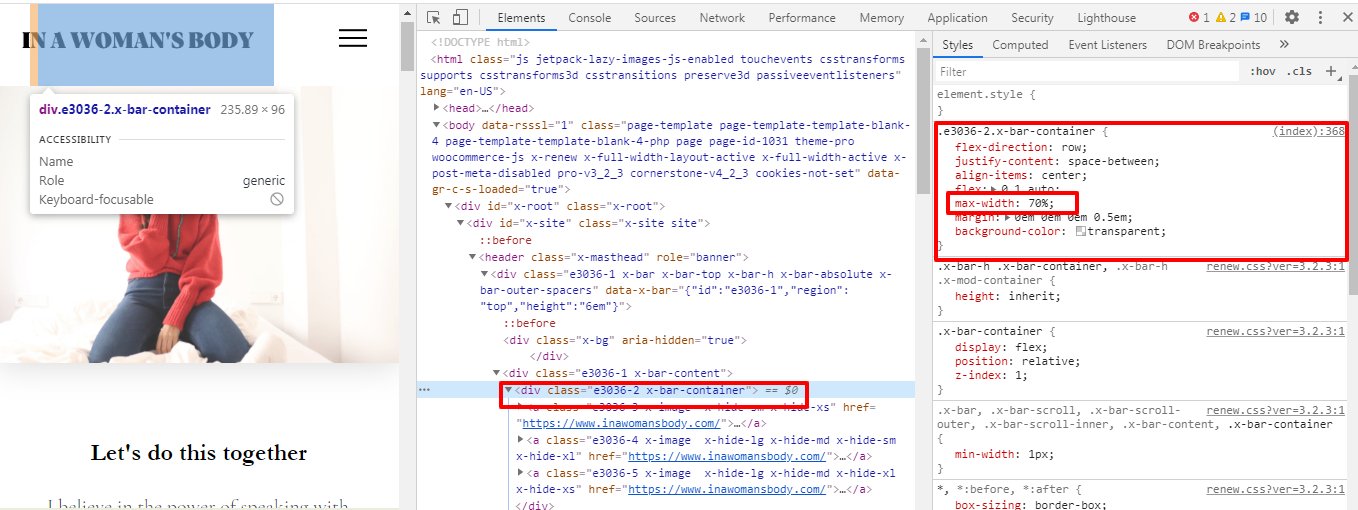Click the justify-content space-between value
Viewport: 1358px width, 510px height.
click(x=1113, y=161)
